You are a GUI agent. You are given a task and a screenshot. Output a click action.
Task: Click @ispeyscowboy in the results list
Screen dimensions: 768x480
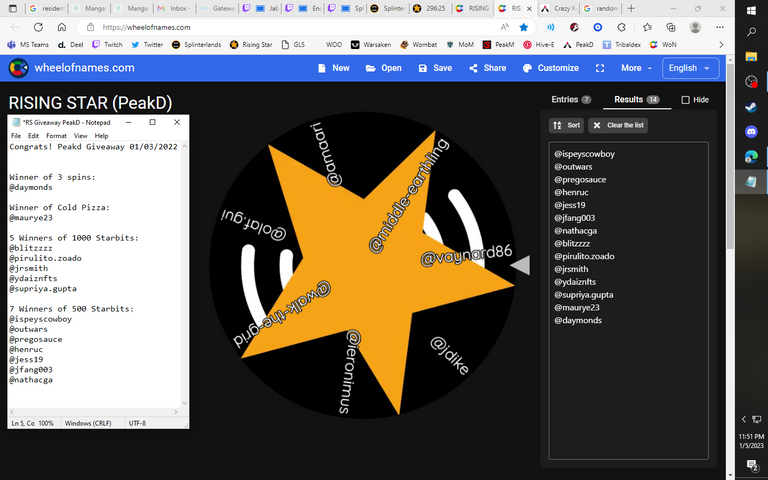pyautogui.click(x=584, y=154)
